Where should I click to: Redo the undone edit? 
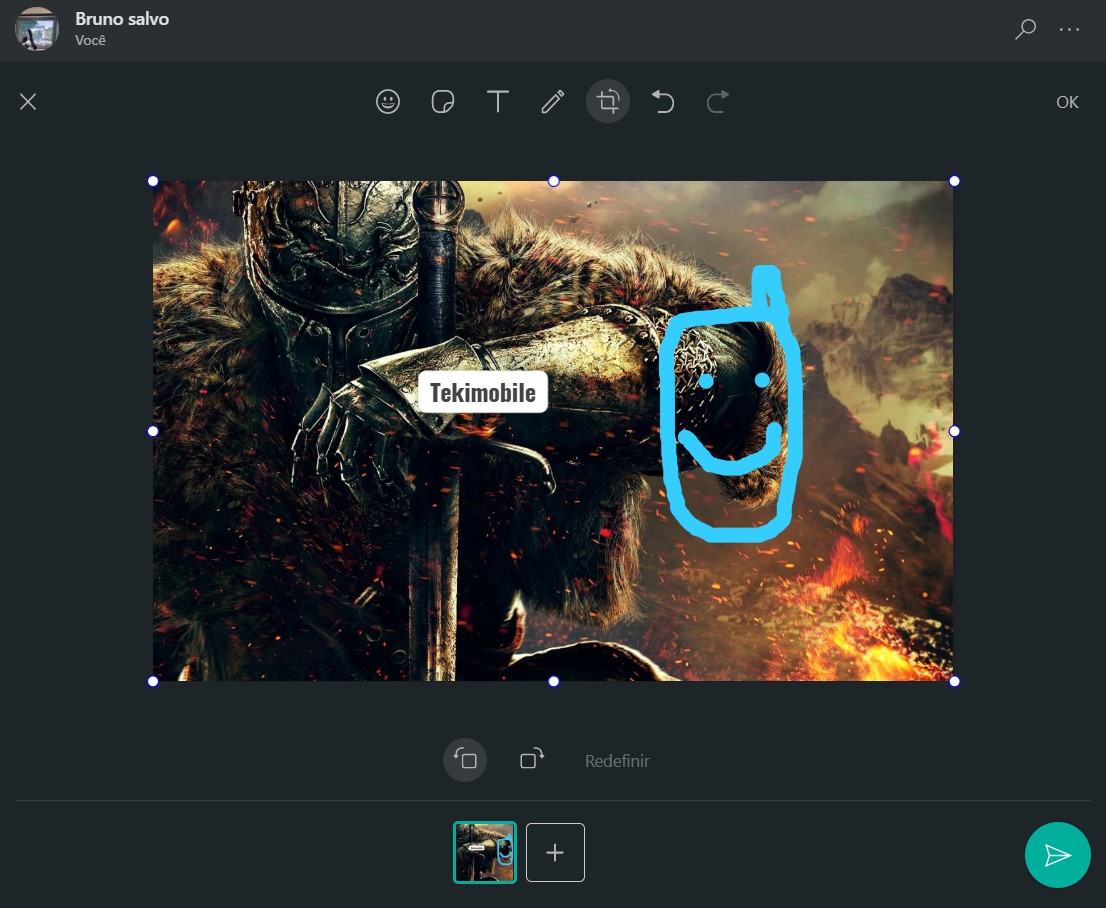718,102
